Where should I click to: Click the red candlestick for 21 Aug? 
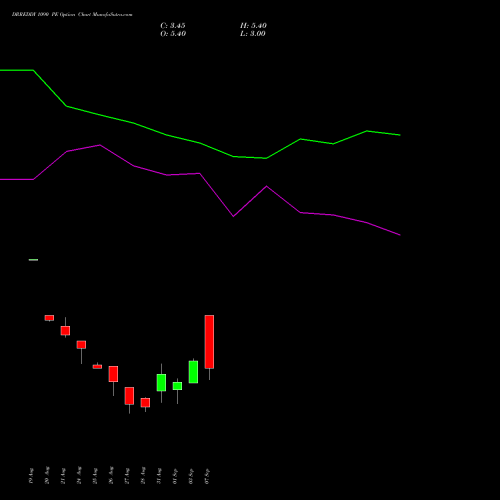coord(65,330)
